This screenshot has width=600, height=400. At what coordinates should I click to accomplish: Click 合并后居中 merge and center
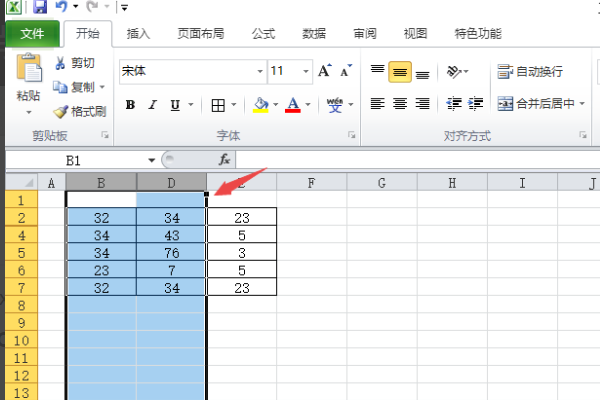(x=536, y=103)
